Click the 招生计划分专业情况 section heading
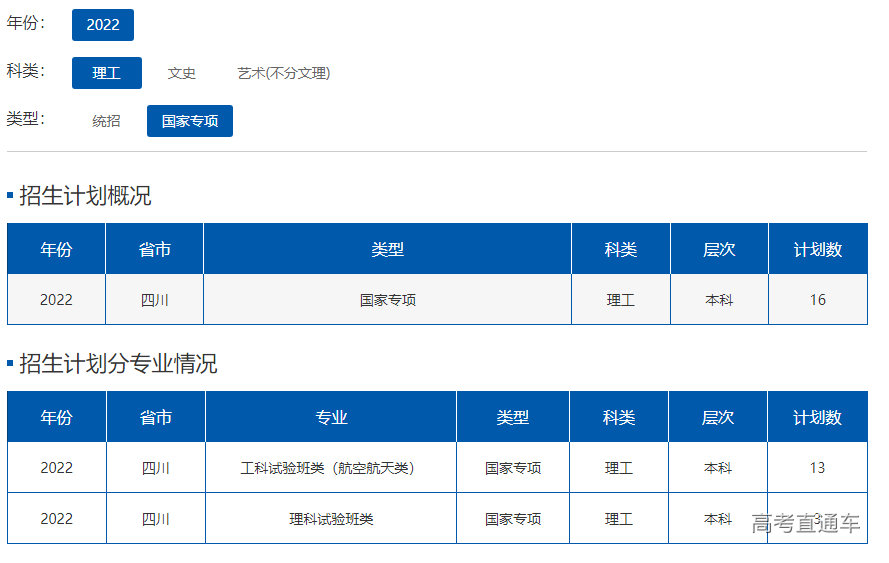 (x=118, y=364)
